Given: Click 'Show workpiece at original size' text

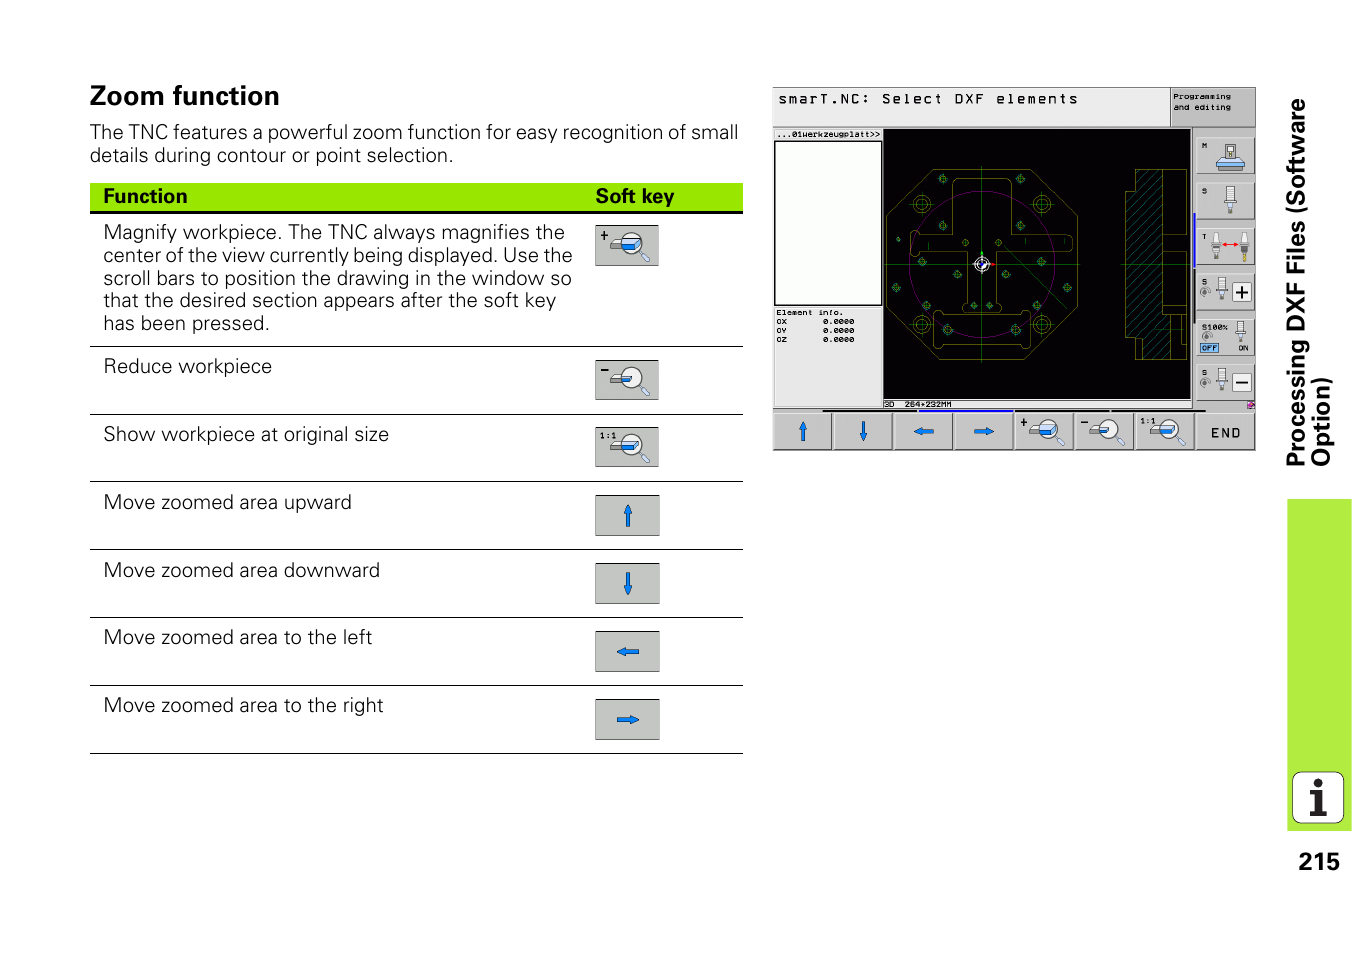Looking at the screenshot, I should point(246,435).
